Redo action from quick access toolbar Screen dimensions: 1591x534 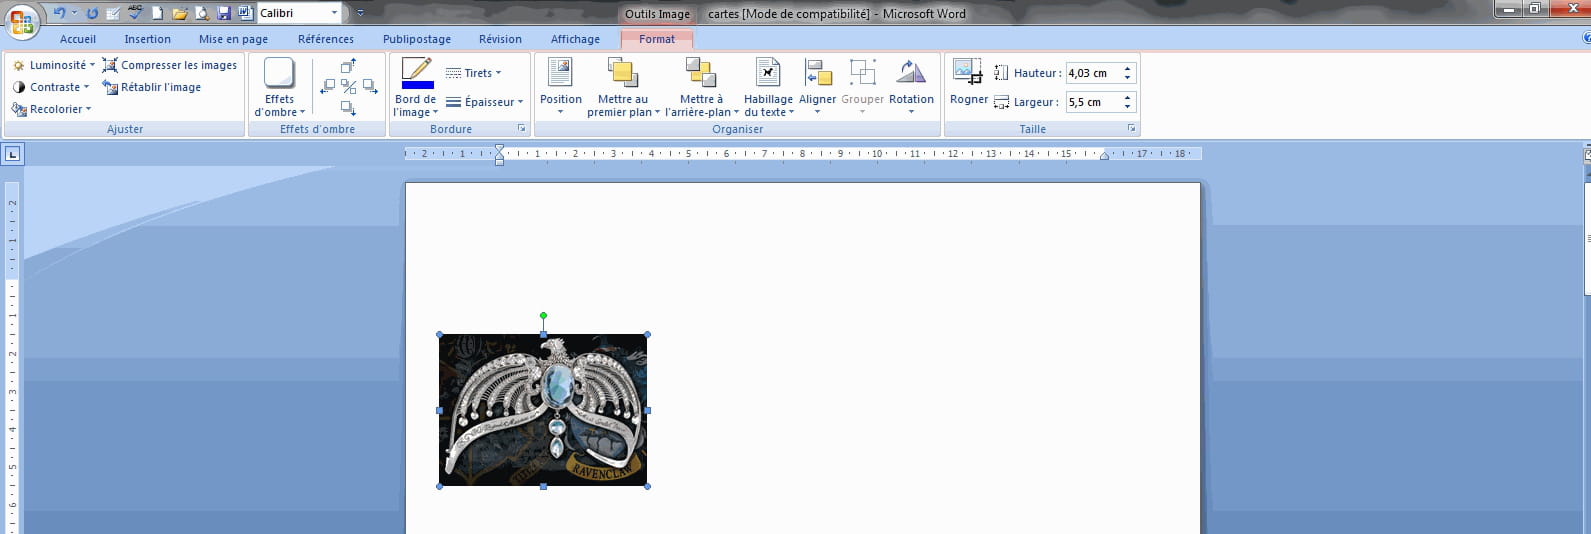[x=92, y=13]
